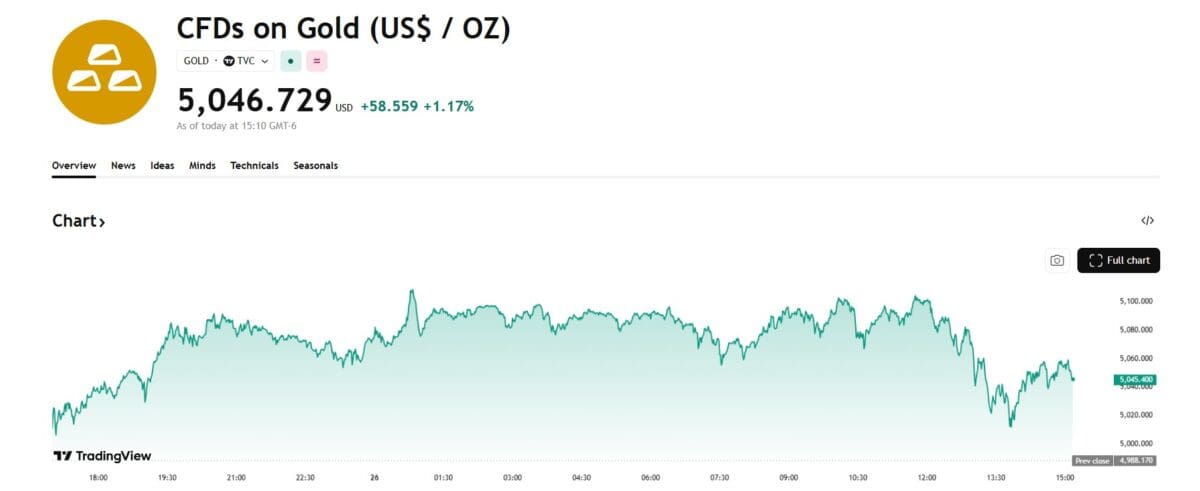Screen dimensions: 1200x491
Task: Open the embed code icon
Action: (x=1147, y=221)
